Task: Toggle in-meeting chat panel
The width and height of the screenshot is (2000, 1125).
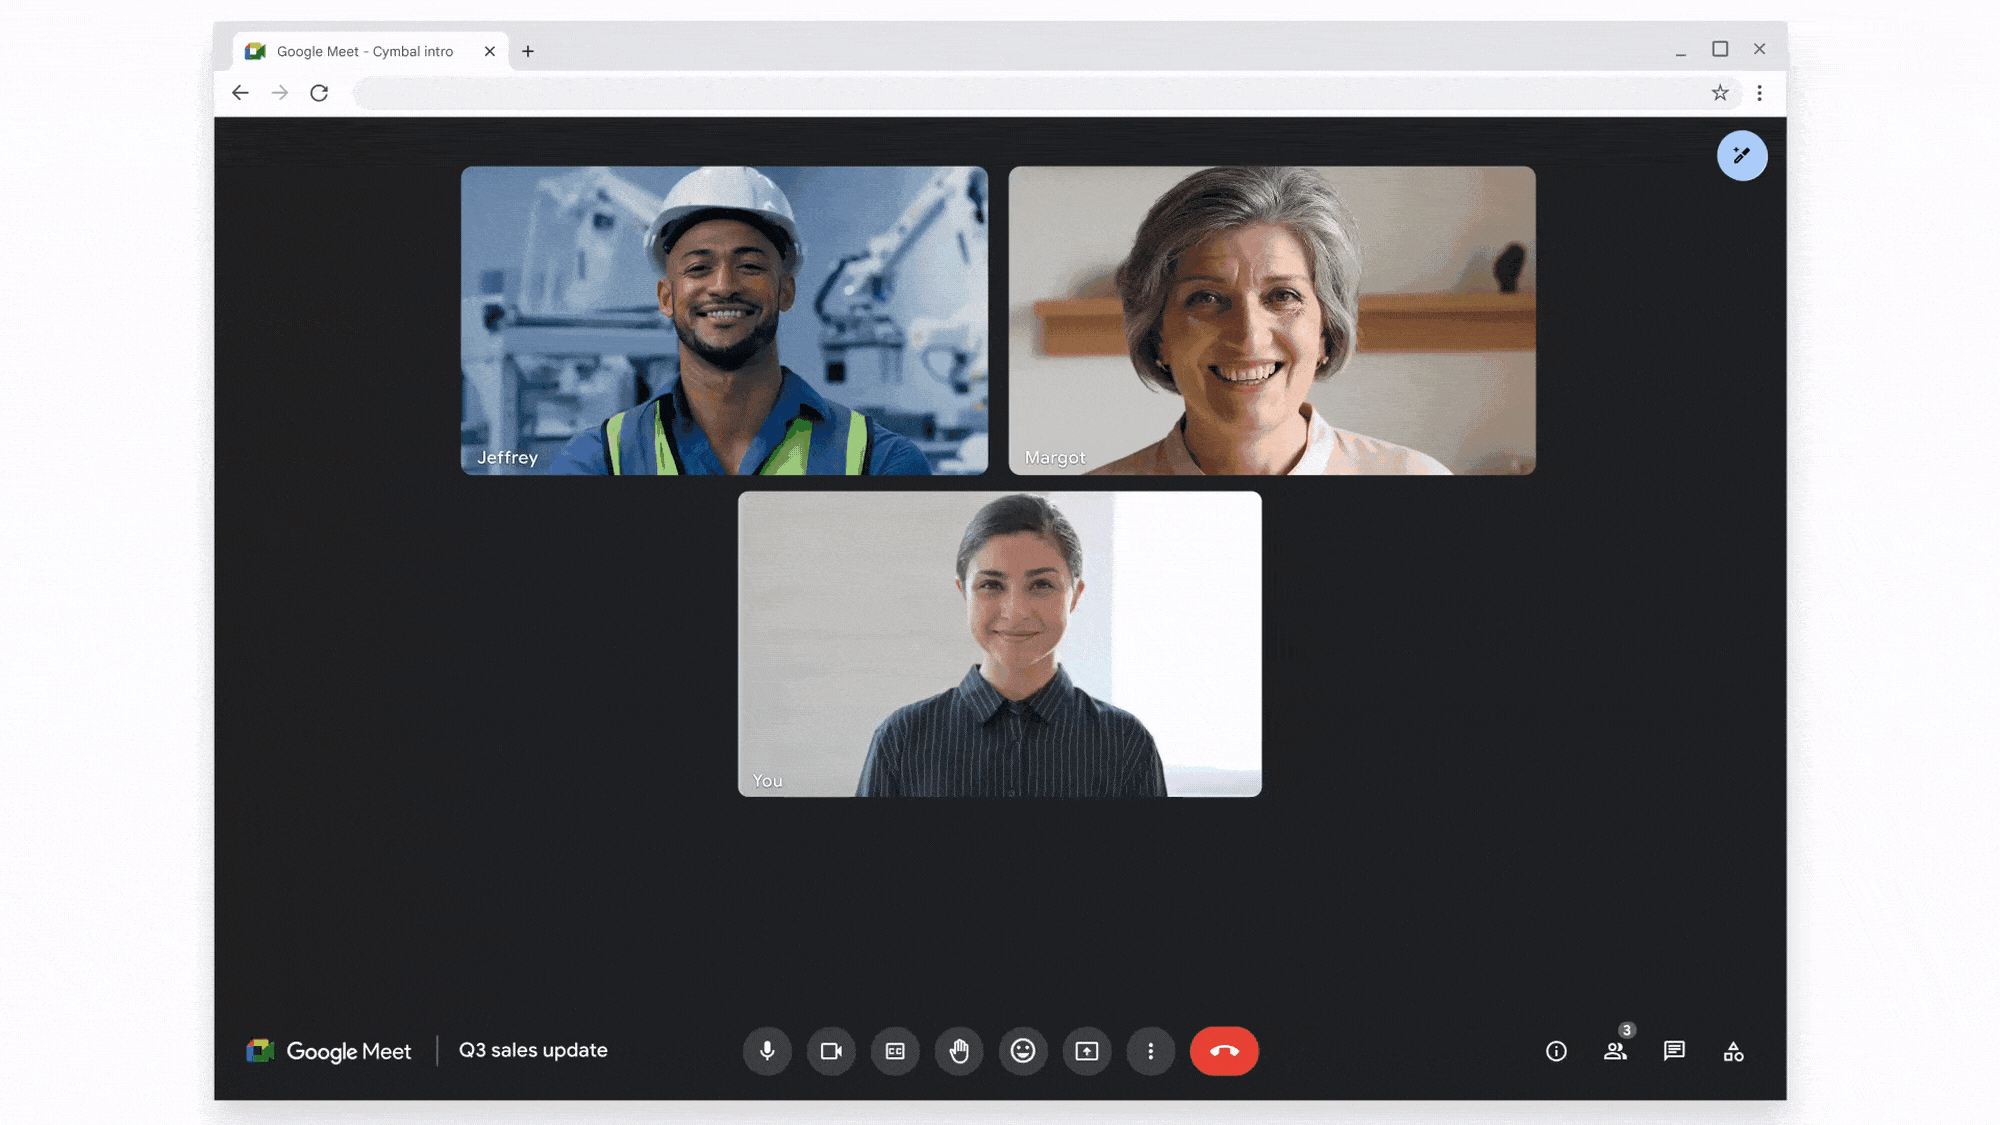Action: pos(1673,1051)
